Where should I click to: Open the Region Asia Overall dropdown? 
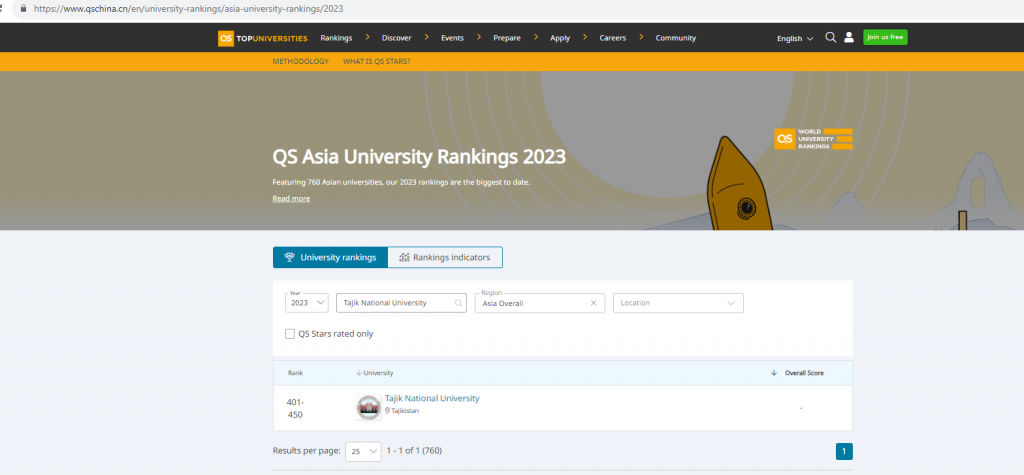pos(539,303)
